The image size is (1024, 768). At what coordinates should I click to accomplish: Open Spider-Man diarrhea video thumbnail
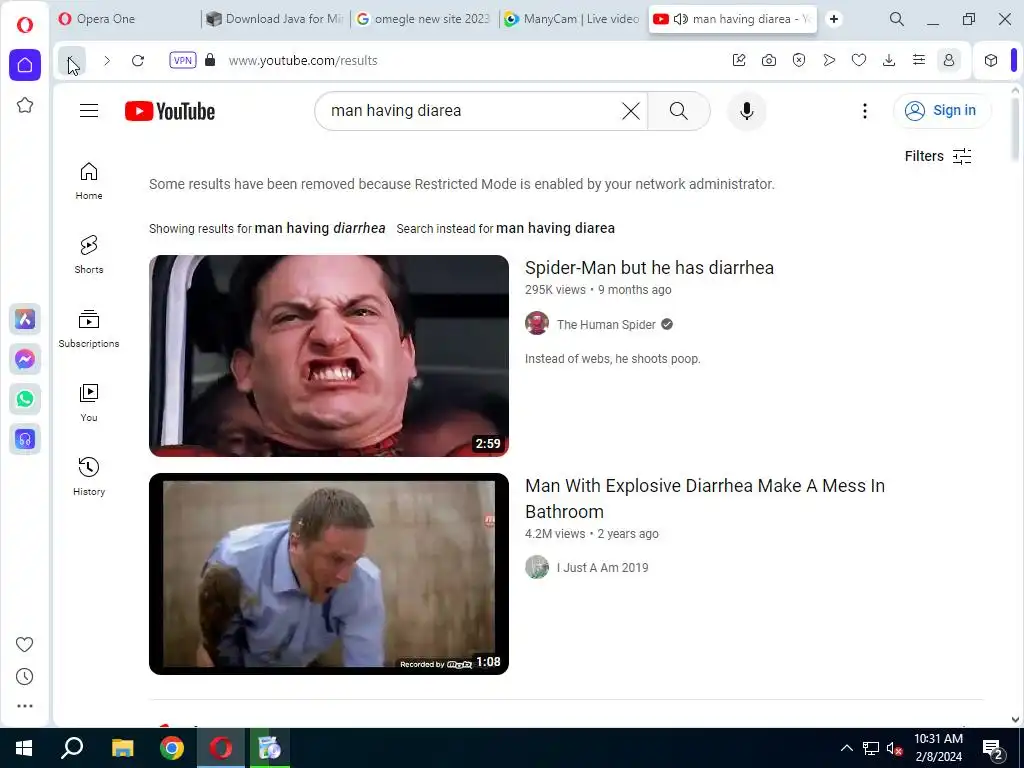point(328,356)
